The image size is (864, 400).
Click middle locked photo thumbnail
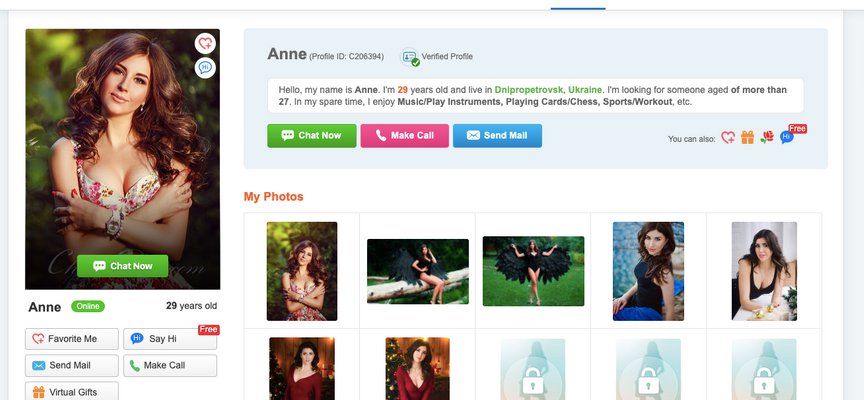(649, 369)
